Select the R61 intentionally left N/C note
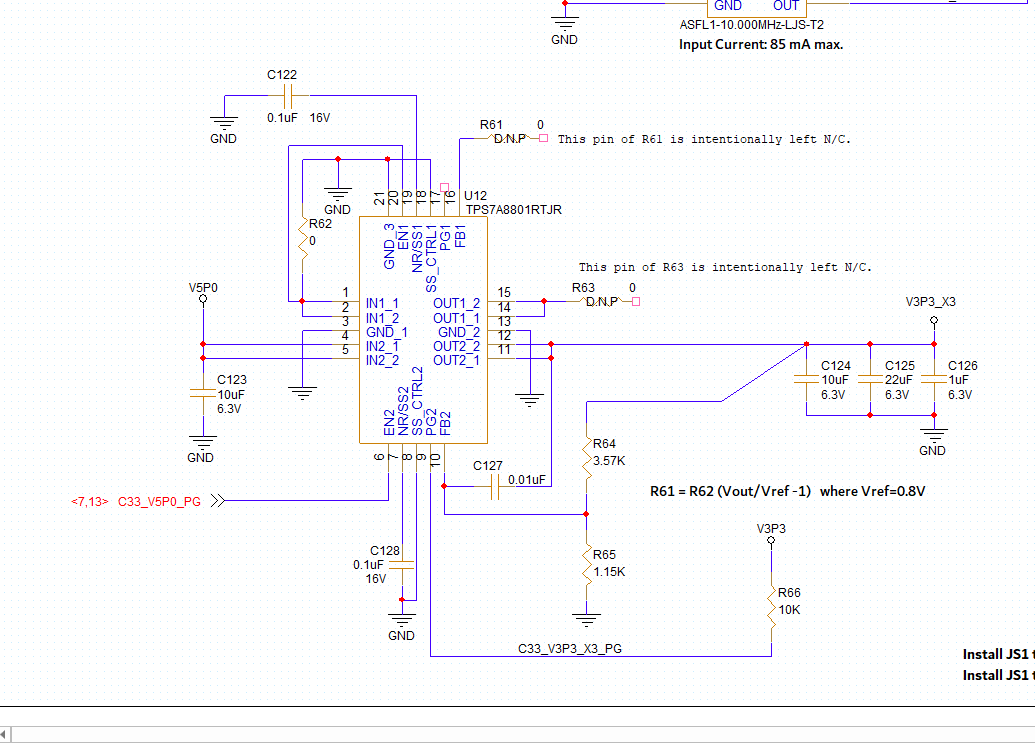Screen dimensions: 1035x743 (704, 139)
